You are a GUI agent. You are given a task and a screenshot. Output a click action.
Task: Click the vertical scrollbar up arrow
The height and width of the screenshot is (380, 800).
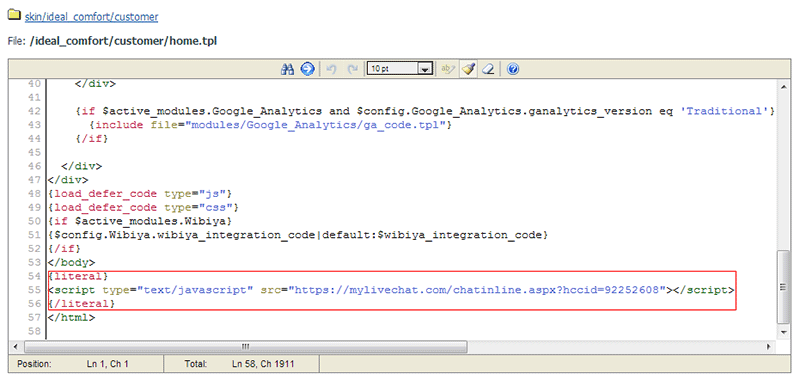click(784, 88)
